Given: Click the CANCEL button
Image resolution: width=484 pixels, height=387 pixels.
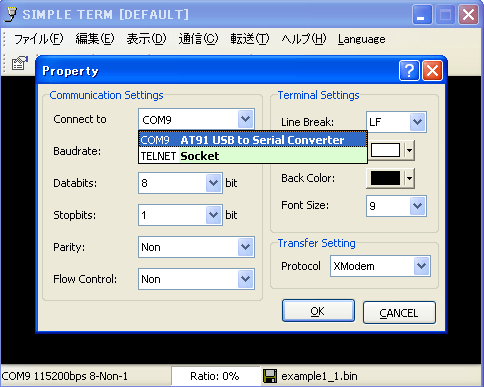Looking at the screenshot, I should coord(399,313).
